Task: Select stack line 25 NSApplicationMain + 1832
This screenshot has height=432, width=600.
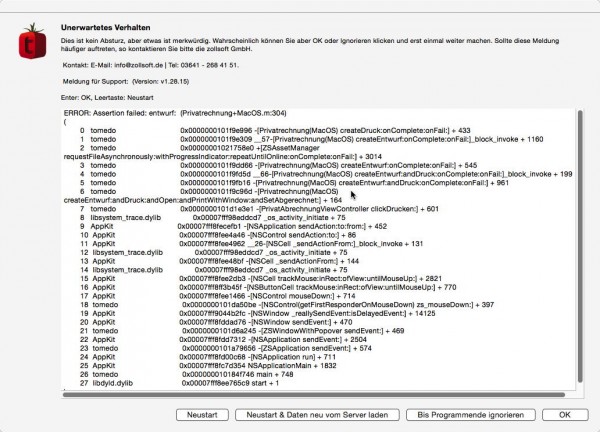Action: point(208,366)
